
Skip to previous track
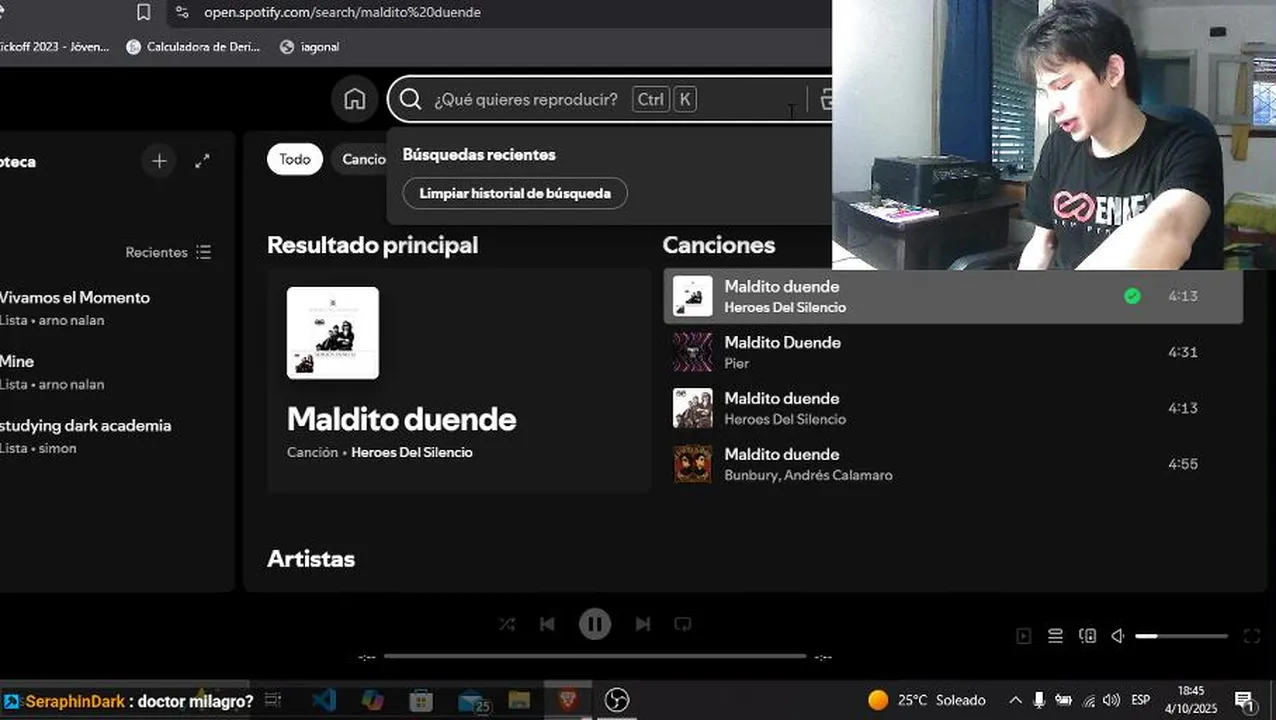pyautogui.click(x=547, y=624)
